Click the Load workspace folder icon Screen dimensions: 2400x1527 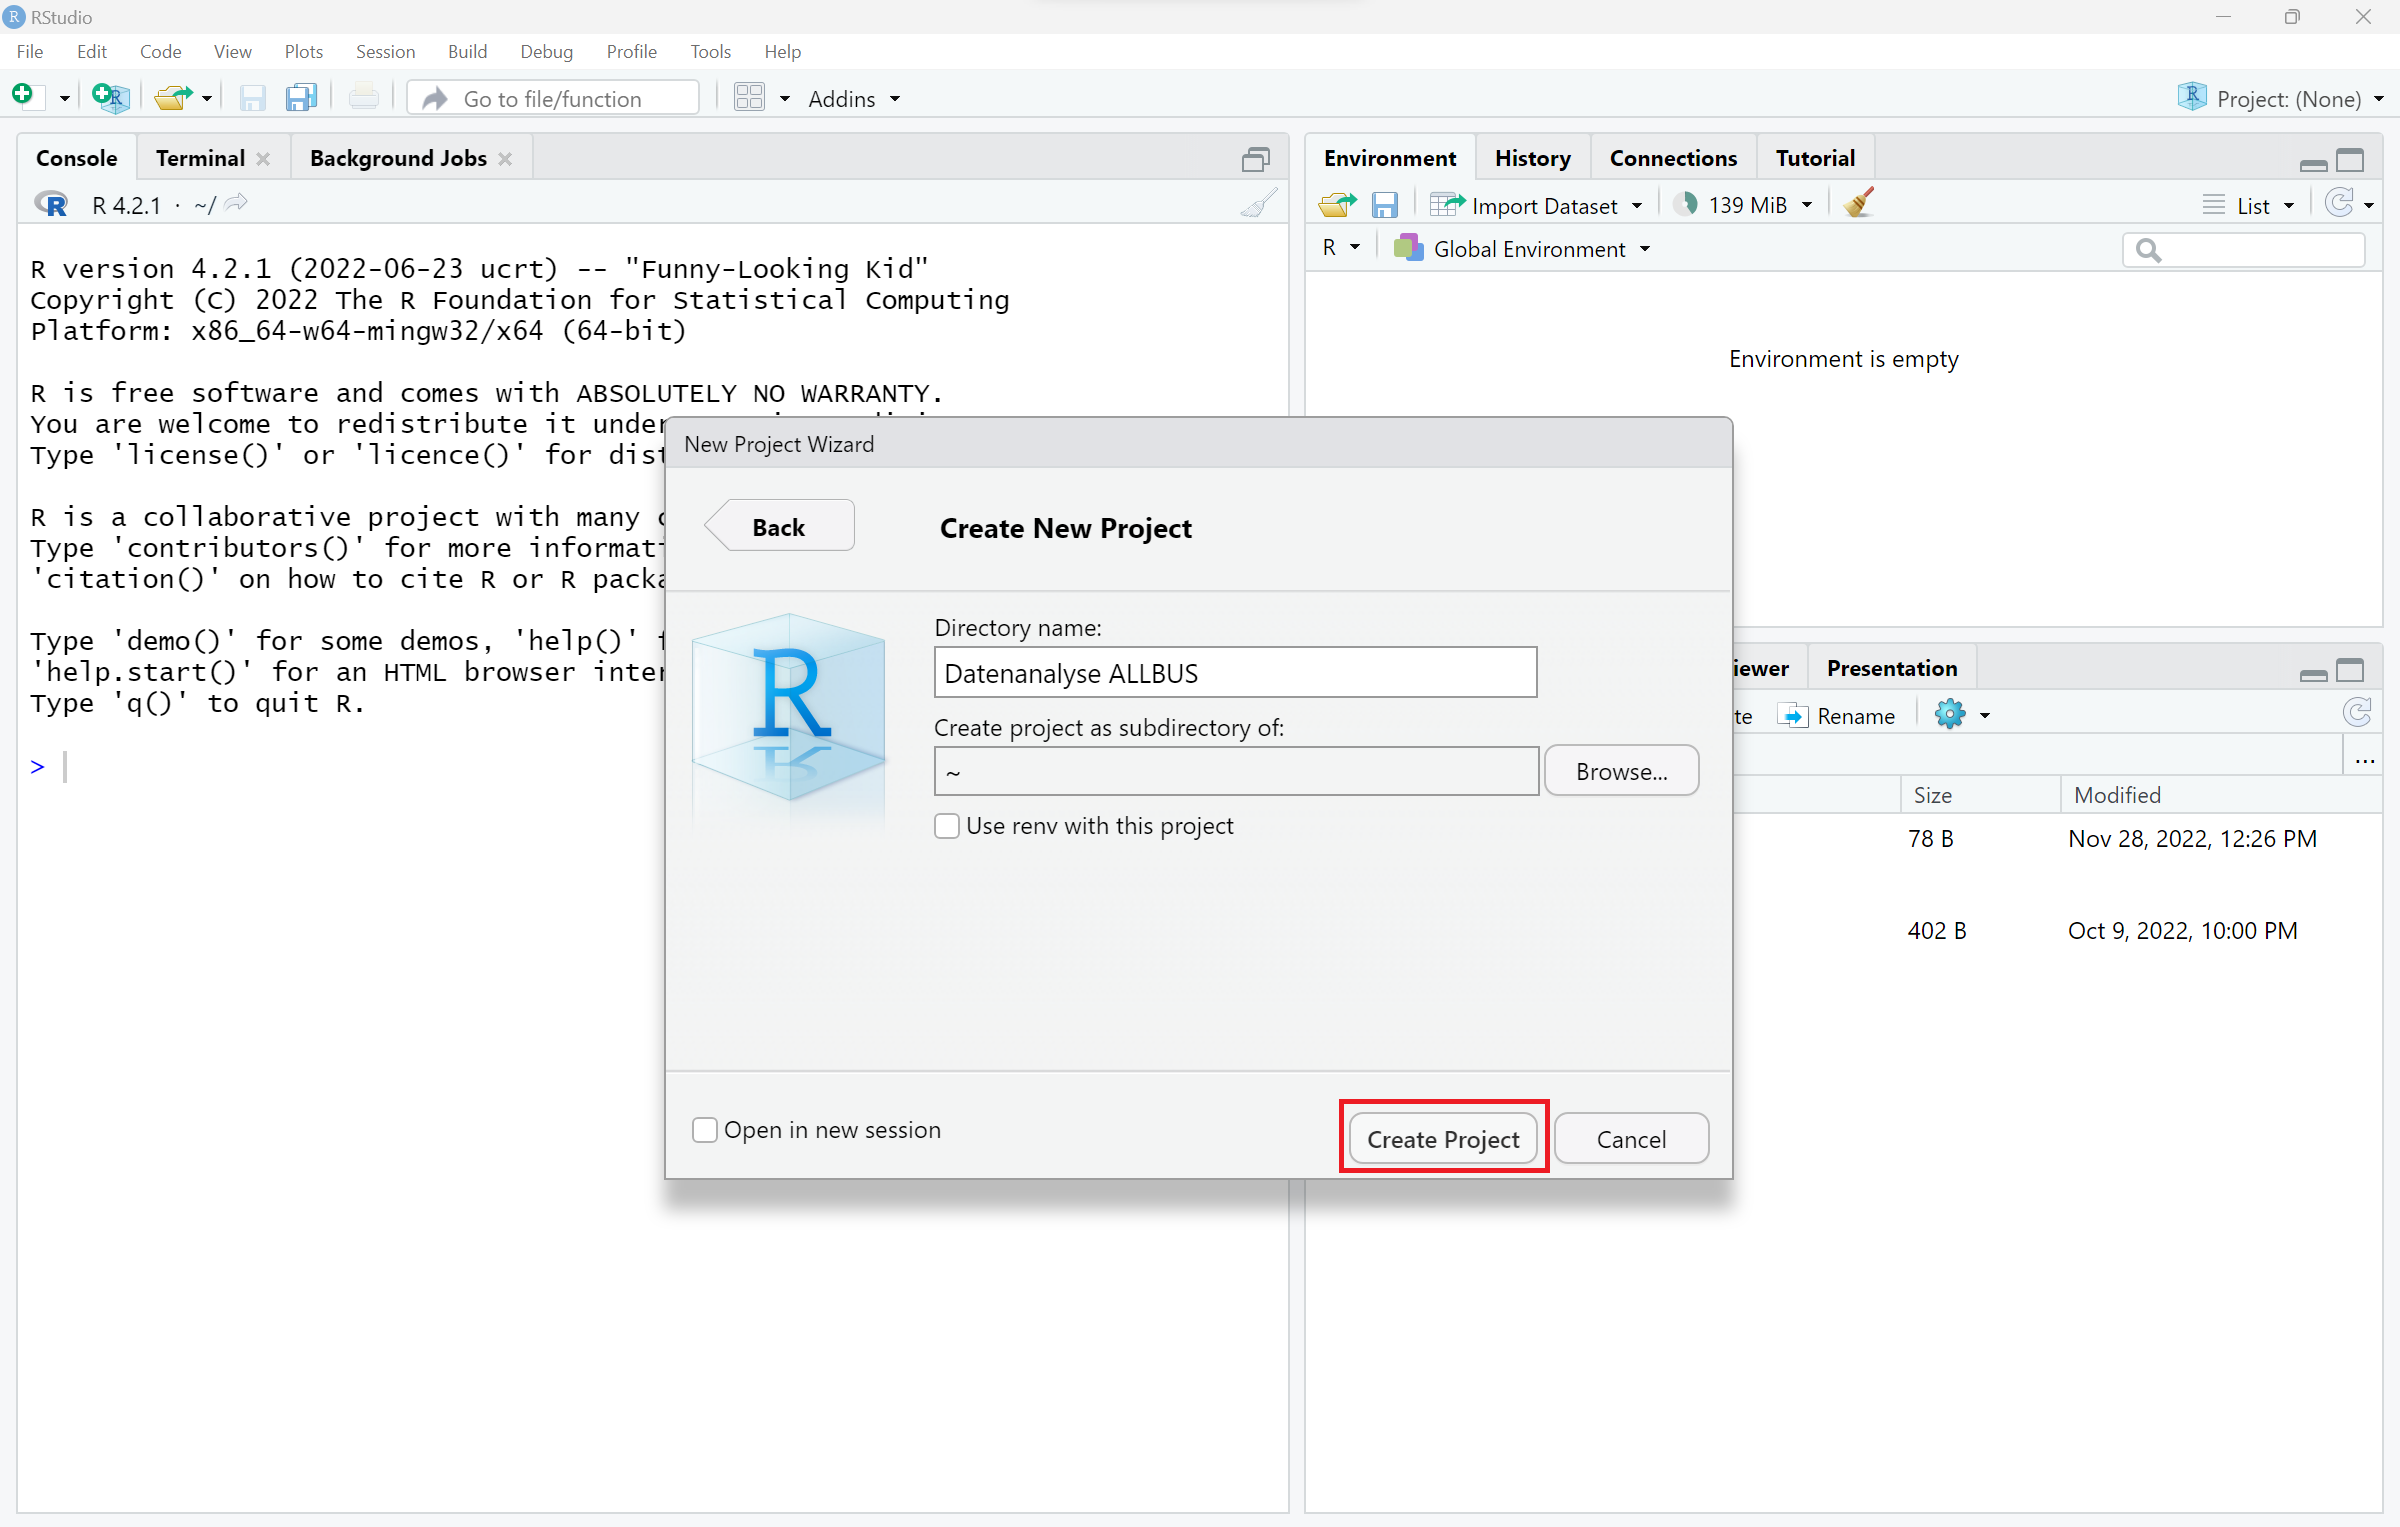click(1337, 205)
